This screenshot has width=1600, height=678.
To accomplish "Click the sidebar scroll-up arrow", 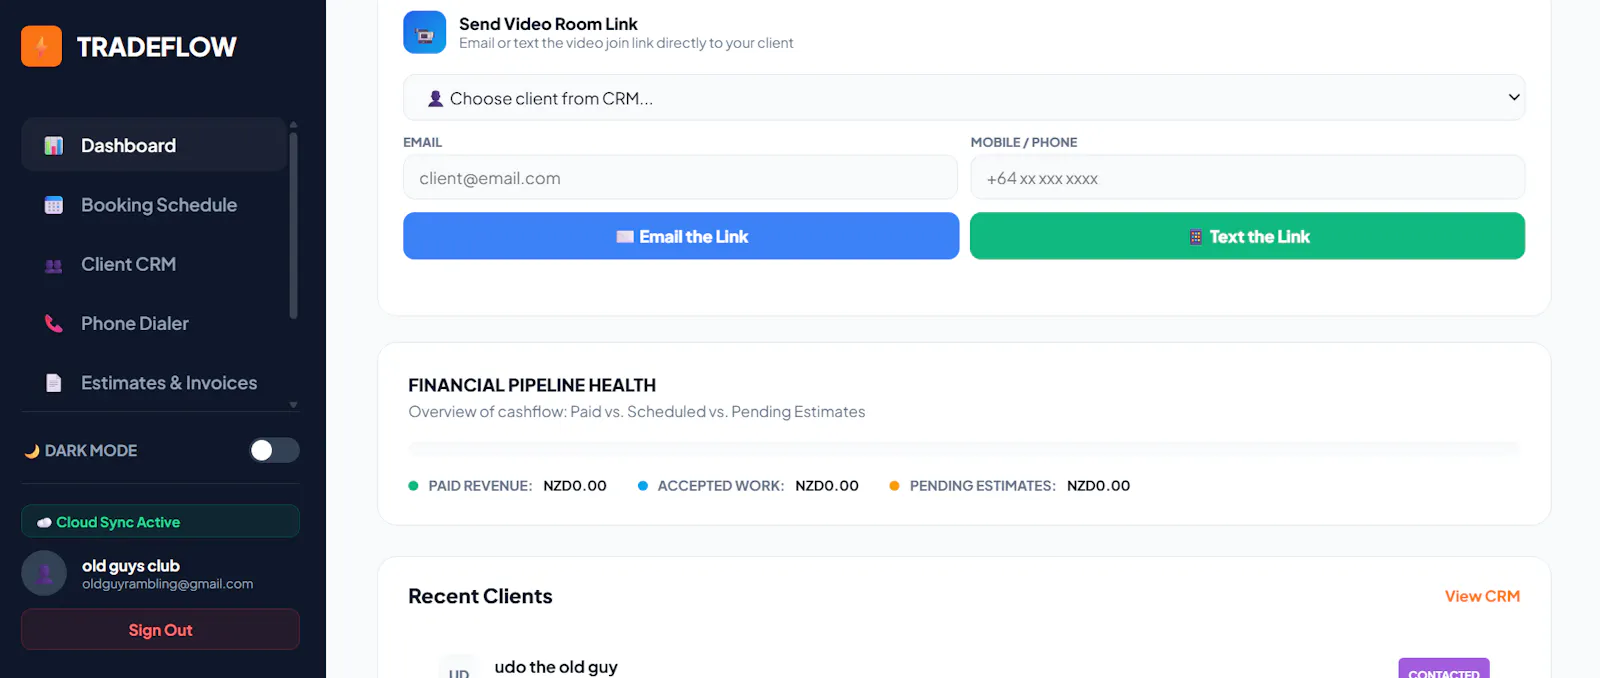I will 293,125.
